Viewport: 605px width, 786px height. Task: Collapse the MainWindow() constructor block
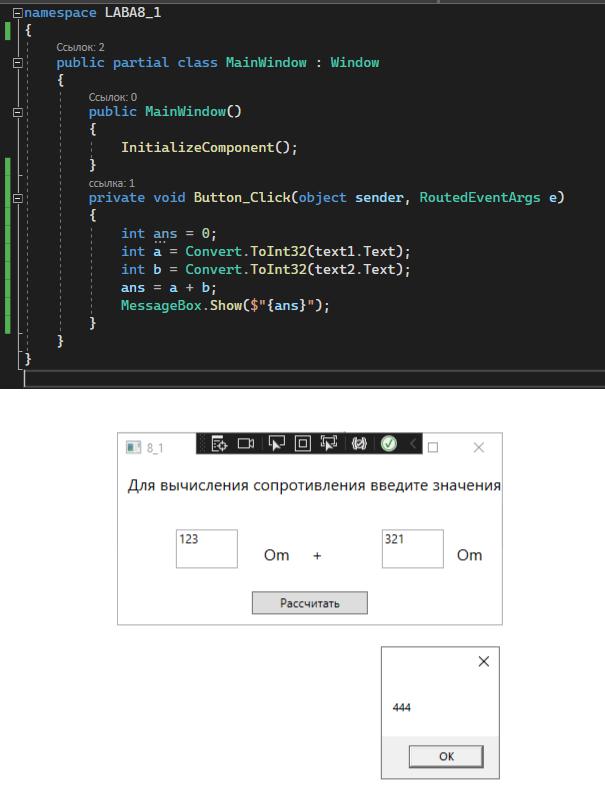click(18, 112)
